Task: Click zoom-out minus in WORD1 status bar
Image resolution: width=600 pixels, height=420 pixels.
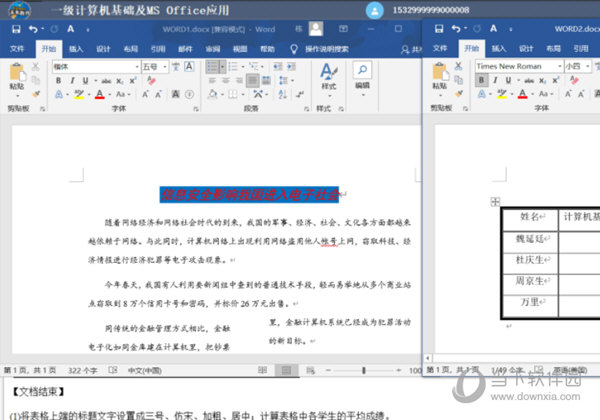Action: click(x=328, y=370)
